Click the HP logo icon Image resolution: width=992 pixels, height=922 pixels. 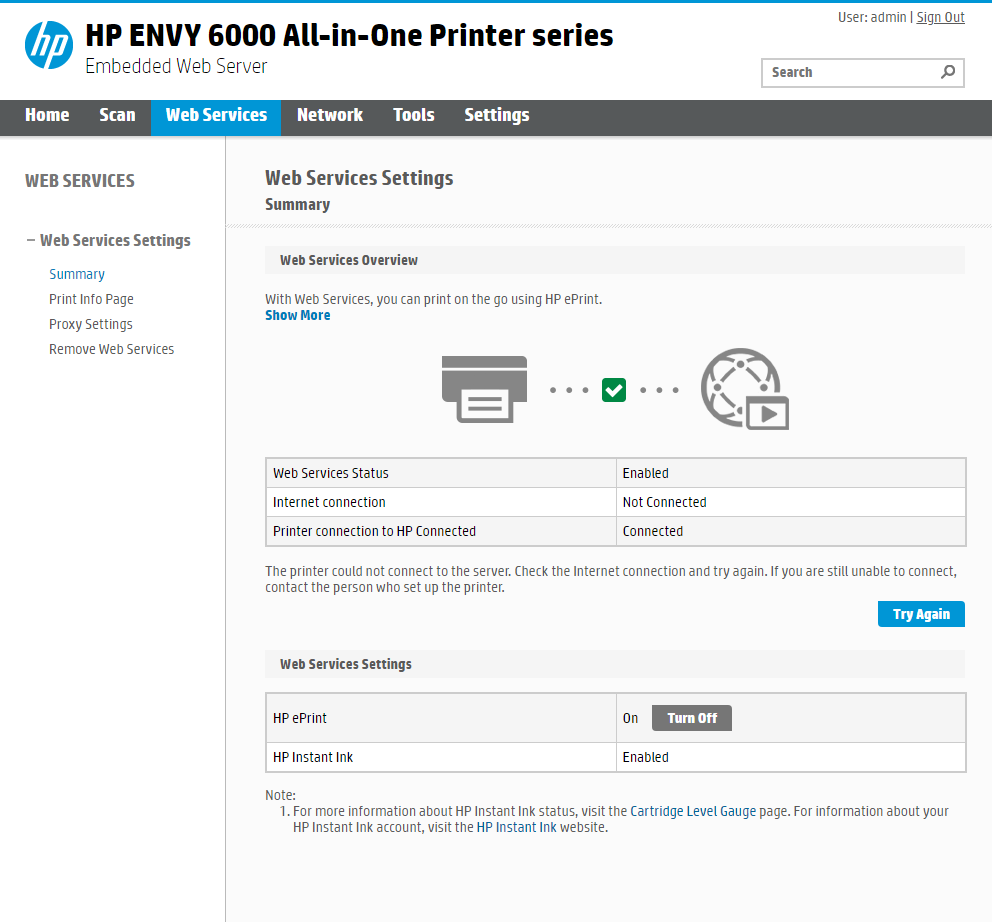[x=47, y=44]
